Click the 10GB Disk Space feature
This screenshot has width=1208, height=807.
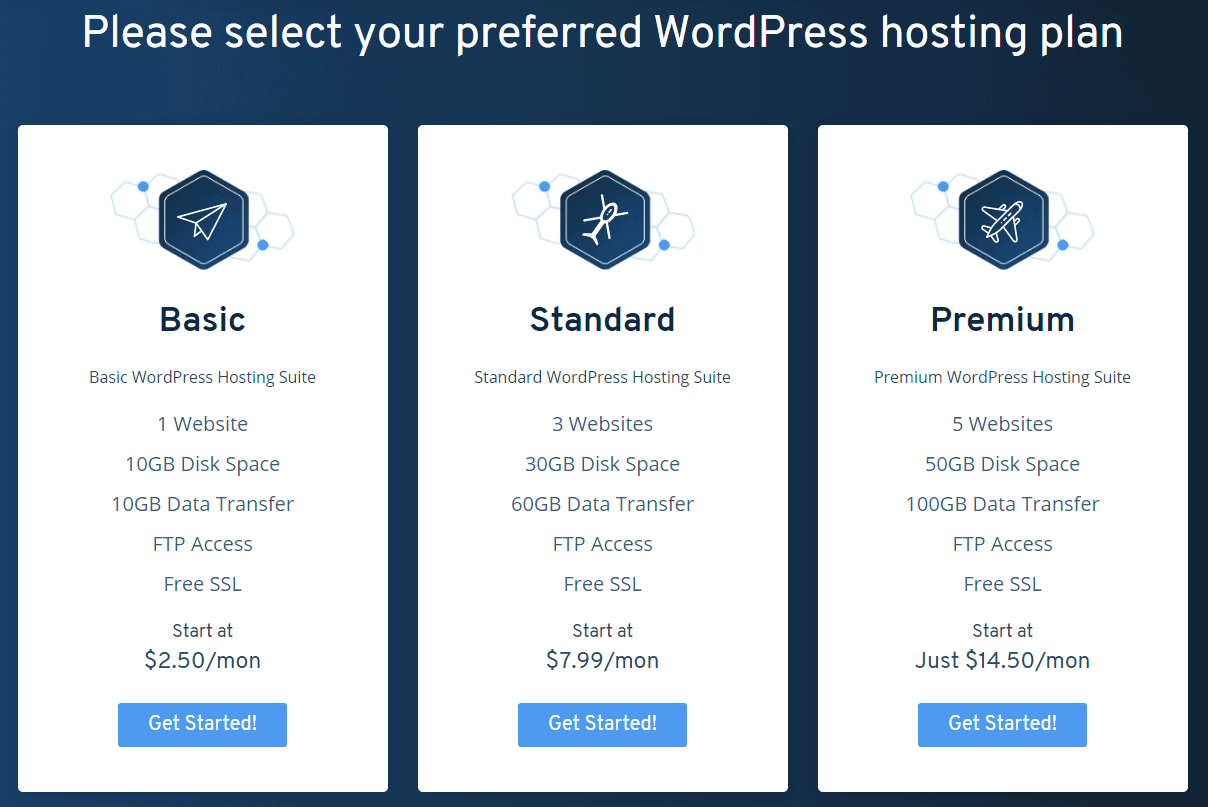202,464
